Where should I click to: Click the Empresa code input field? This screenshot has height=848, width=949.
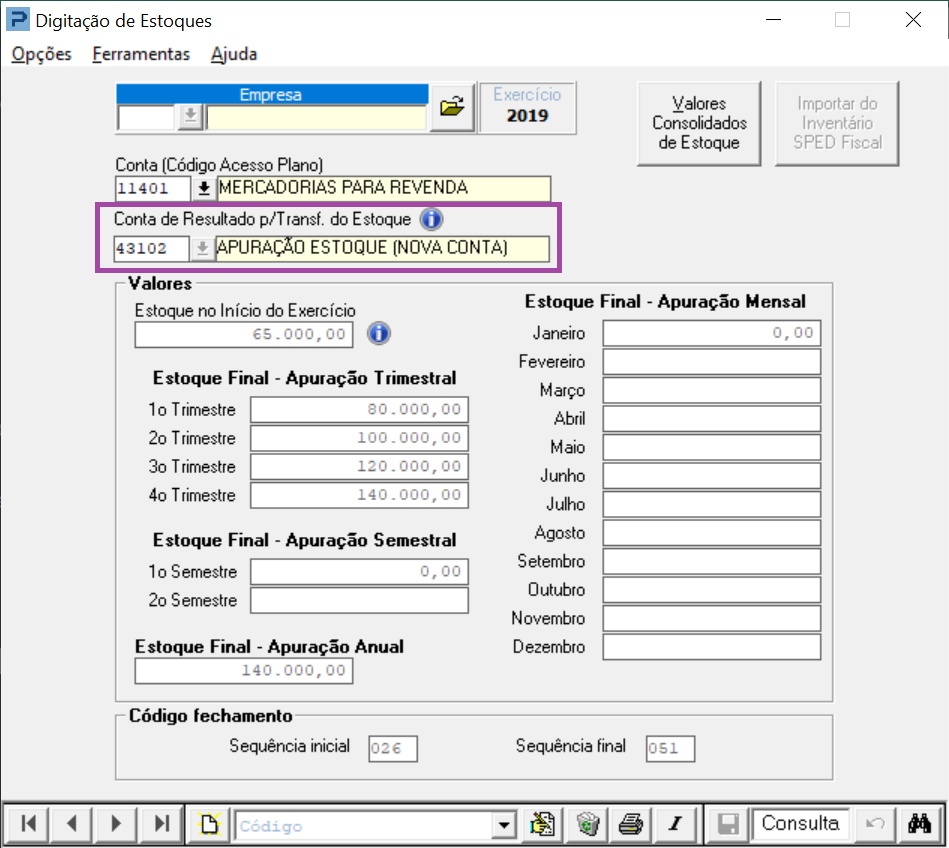(147, 117)
